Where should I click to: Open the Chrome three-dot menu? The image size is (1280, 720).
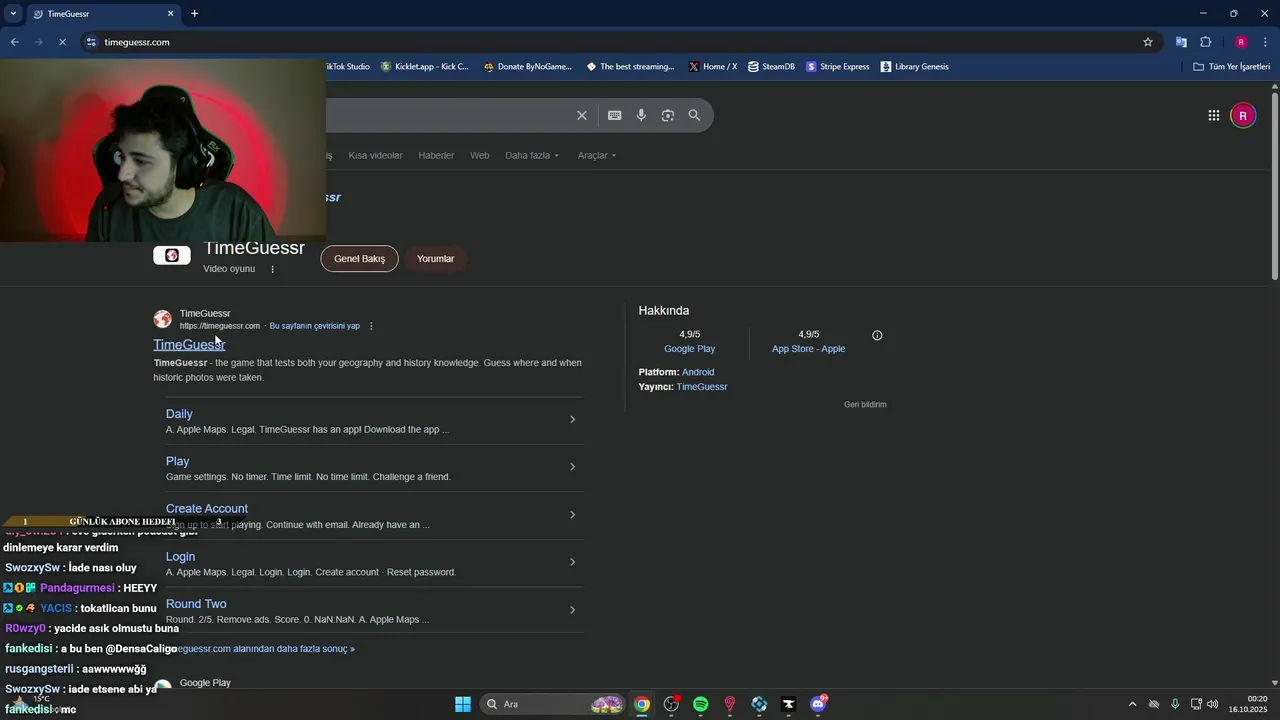[1266, 42]
